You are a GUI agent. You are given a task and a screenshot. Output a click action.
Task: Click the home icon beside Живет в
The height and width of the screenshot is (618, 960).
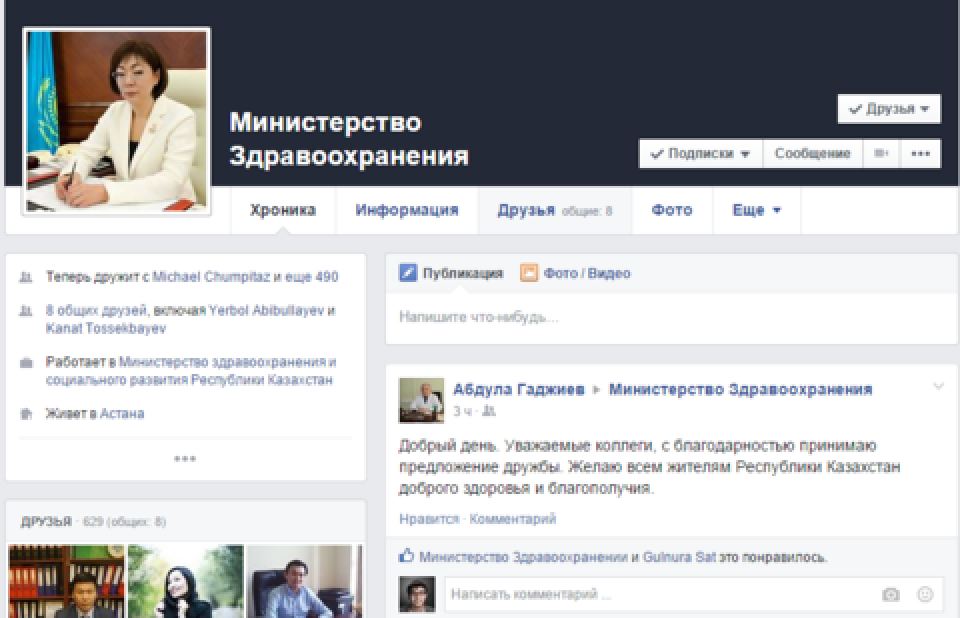[x=26, y=413]
